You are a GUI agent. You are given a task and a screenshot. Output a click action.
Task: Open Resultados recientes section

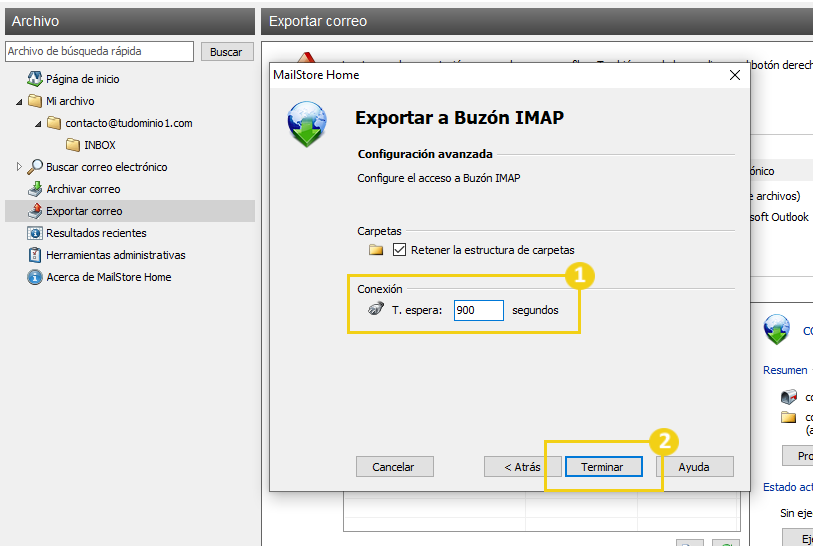[x=96, y=233]
